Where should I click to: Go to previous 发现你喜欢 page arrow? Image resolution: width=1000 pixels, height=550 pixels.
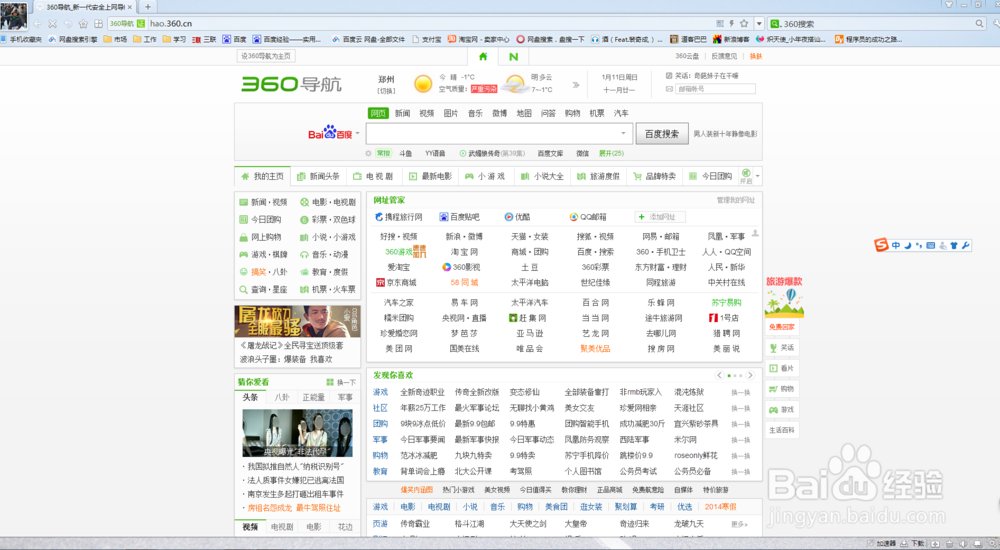pyautogui.click(x=719, y=375)
